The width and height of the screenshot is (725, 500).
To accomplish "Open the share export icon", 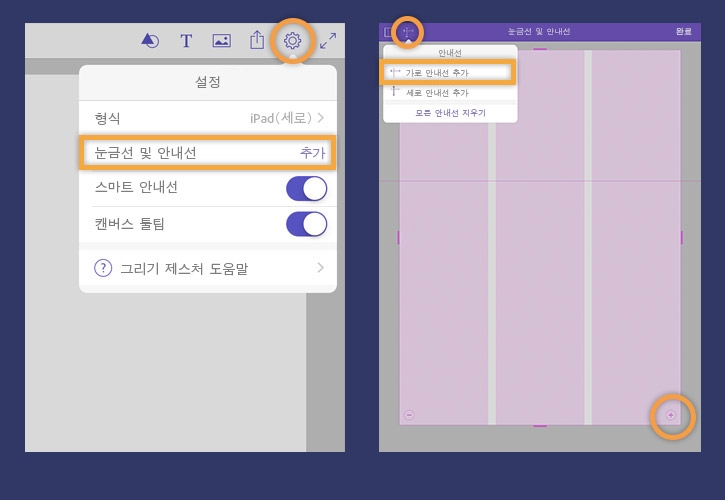I will click(x=257, y=40).
